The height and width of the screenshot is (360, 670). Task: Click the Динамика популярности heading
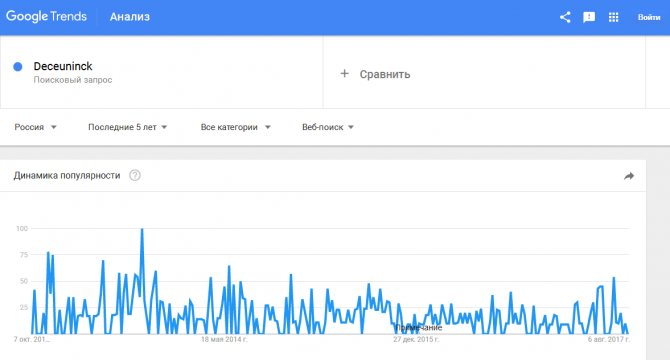67,176
